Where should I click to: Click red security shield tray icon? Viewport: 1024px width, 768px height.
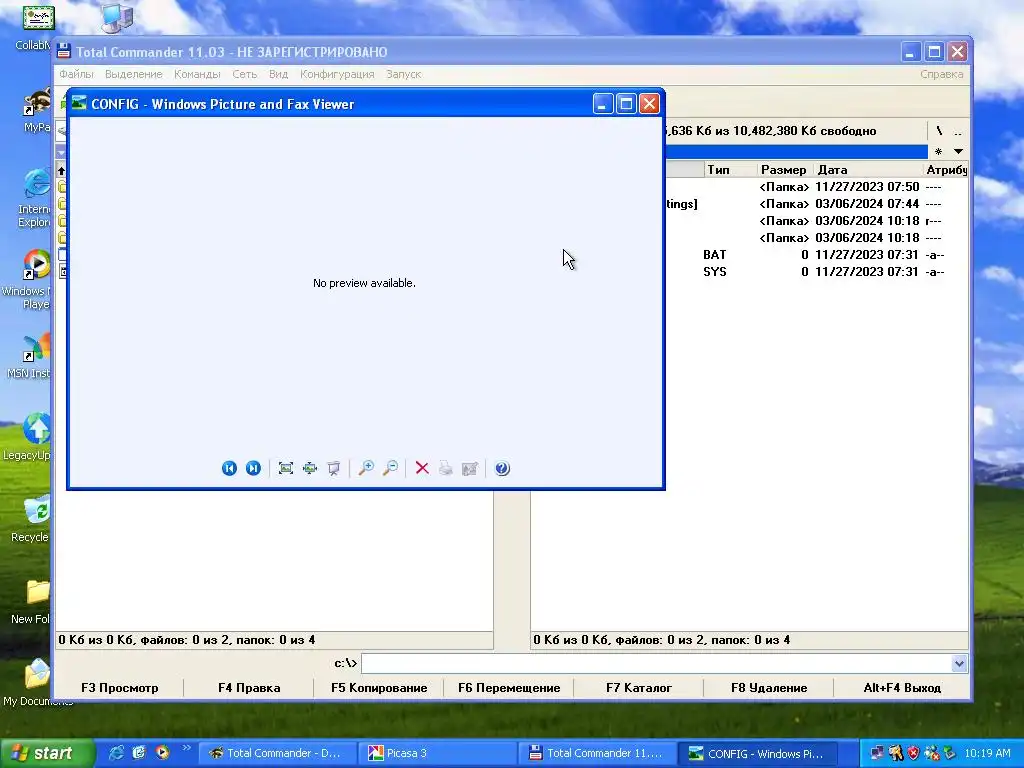click(x=914, y=753)
